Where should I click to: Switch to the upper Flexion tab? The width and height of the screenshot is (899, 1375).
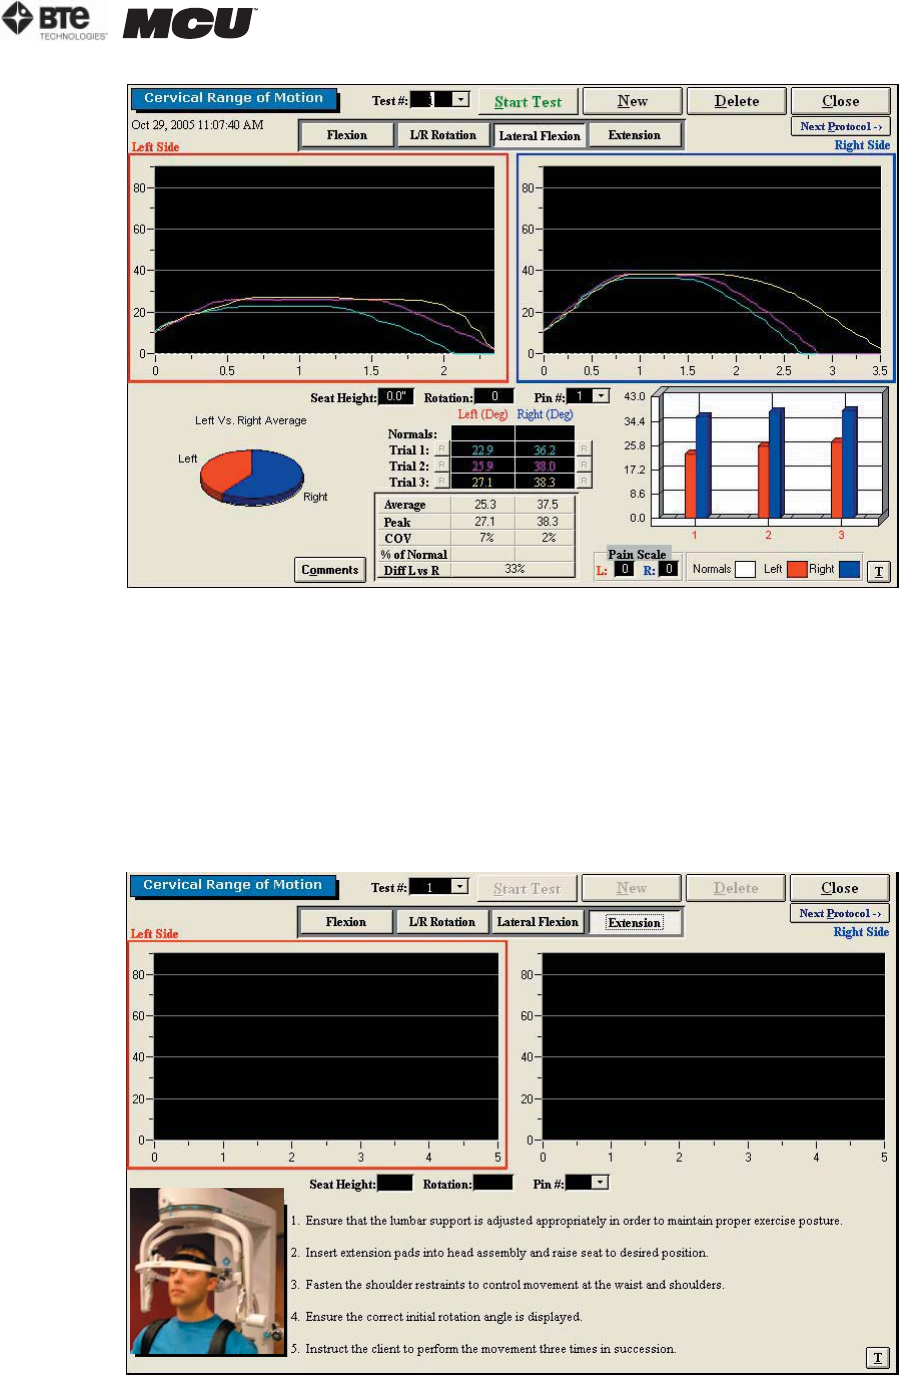pos(347,135)
